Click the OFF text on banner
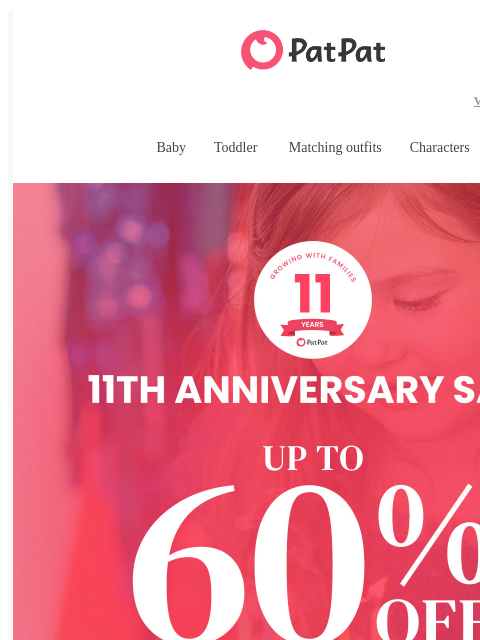 pyautogui.click(x=428, y=620)
